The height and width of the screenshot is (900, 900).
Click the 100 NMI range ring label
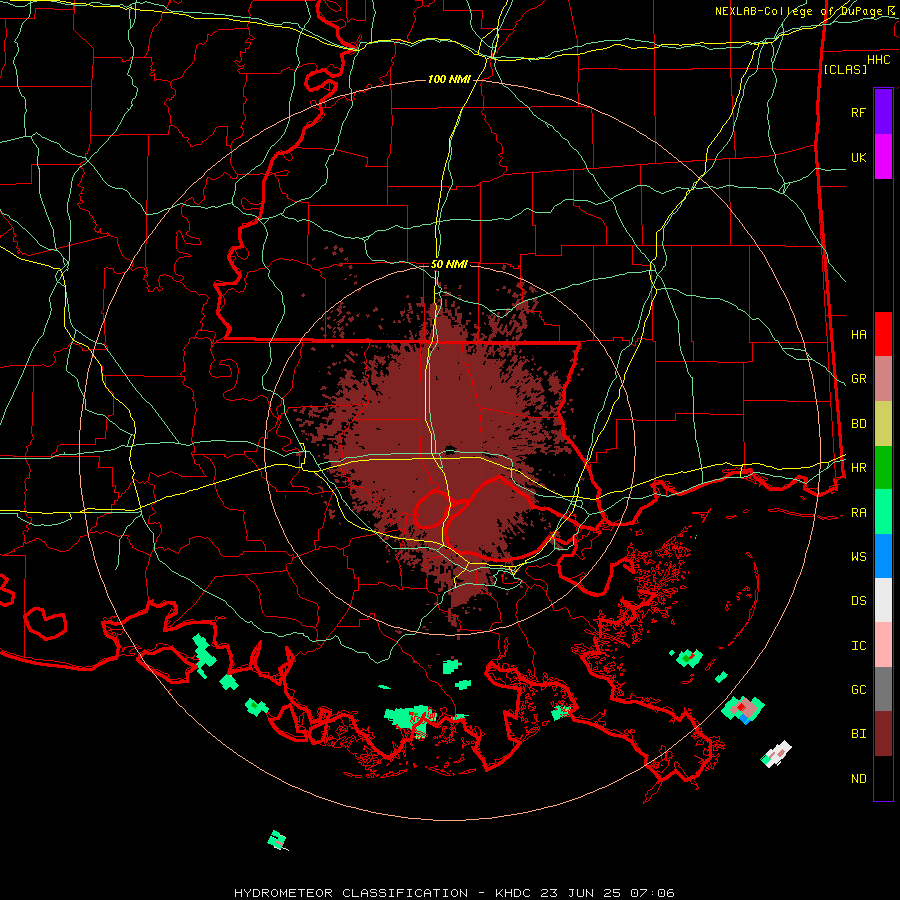pyautogui.click(x=449, y=79)
